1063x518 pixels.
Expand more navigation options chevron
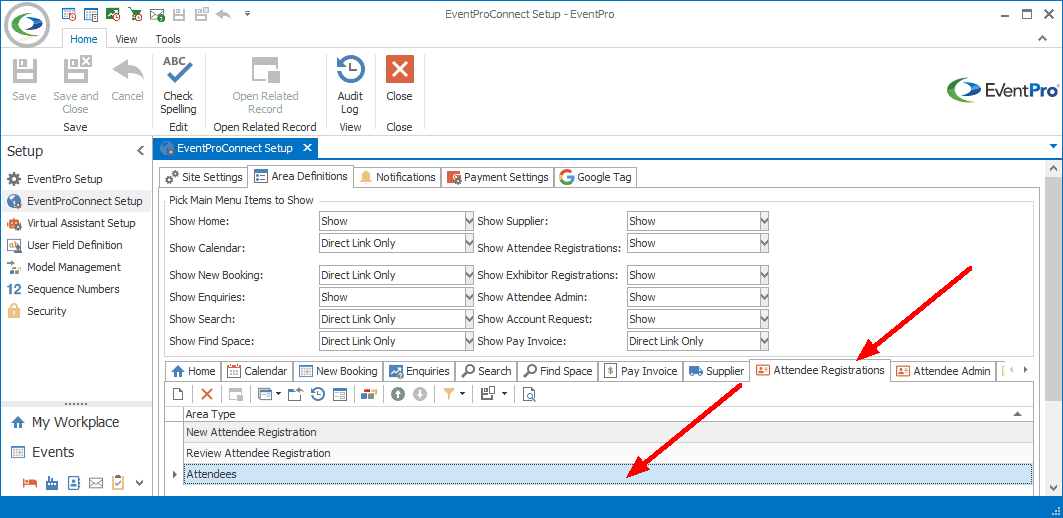point(140,483)
